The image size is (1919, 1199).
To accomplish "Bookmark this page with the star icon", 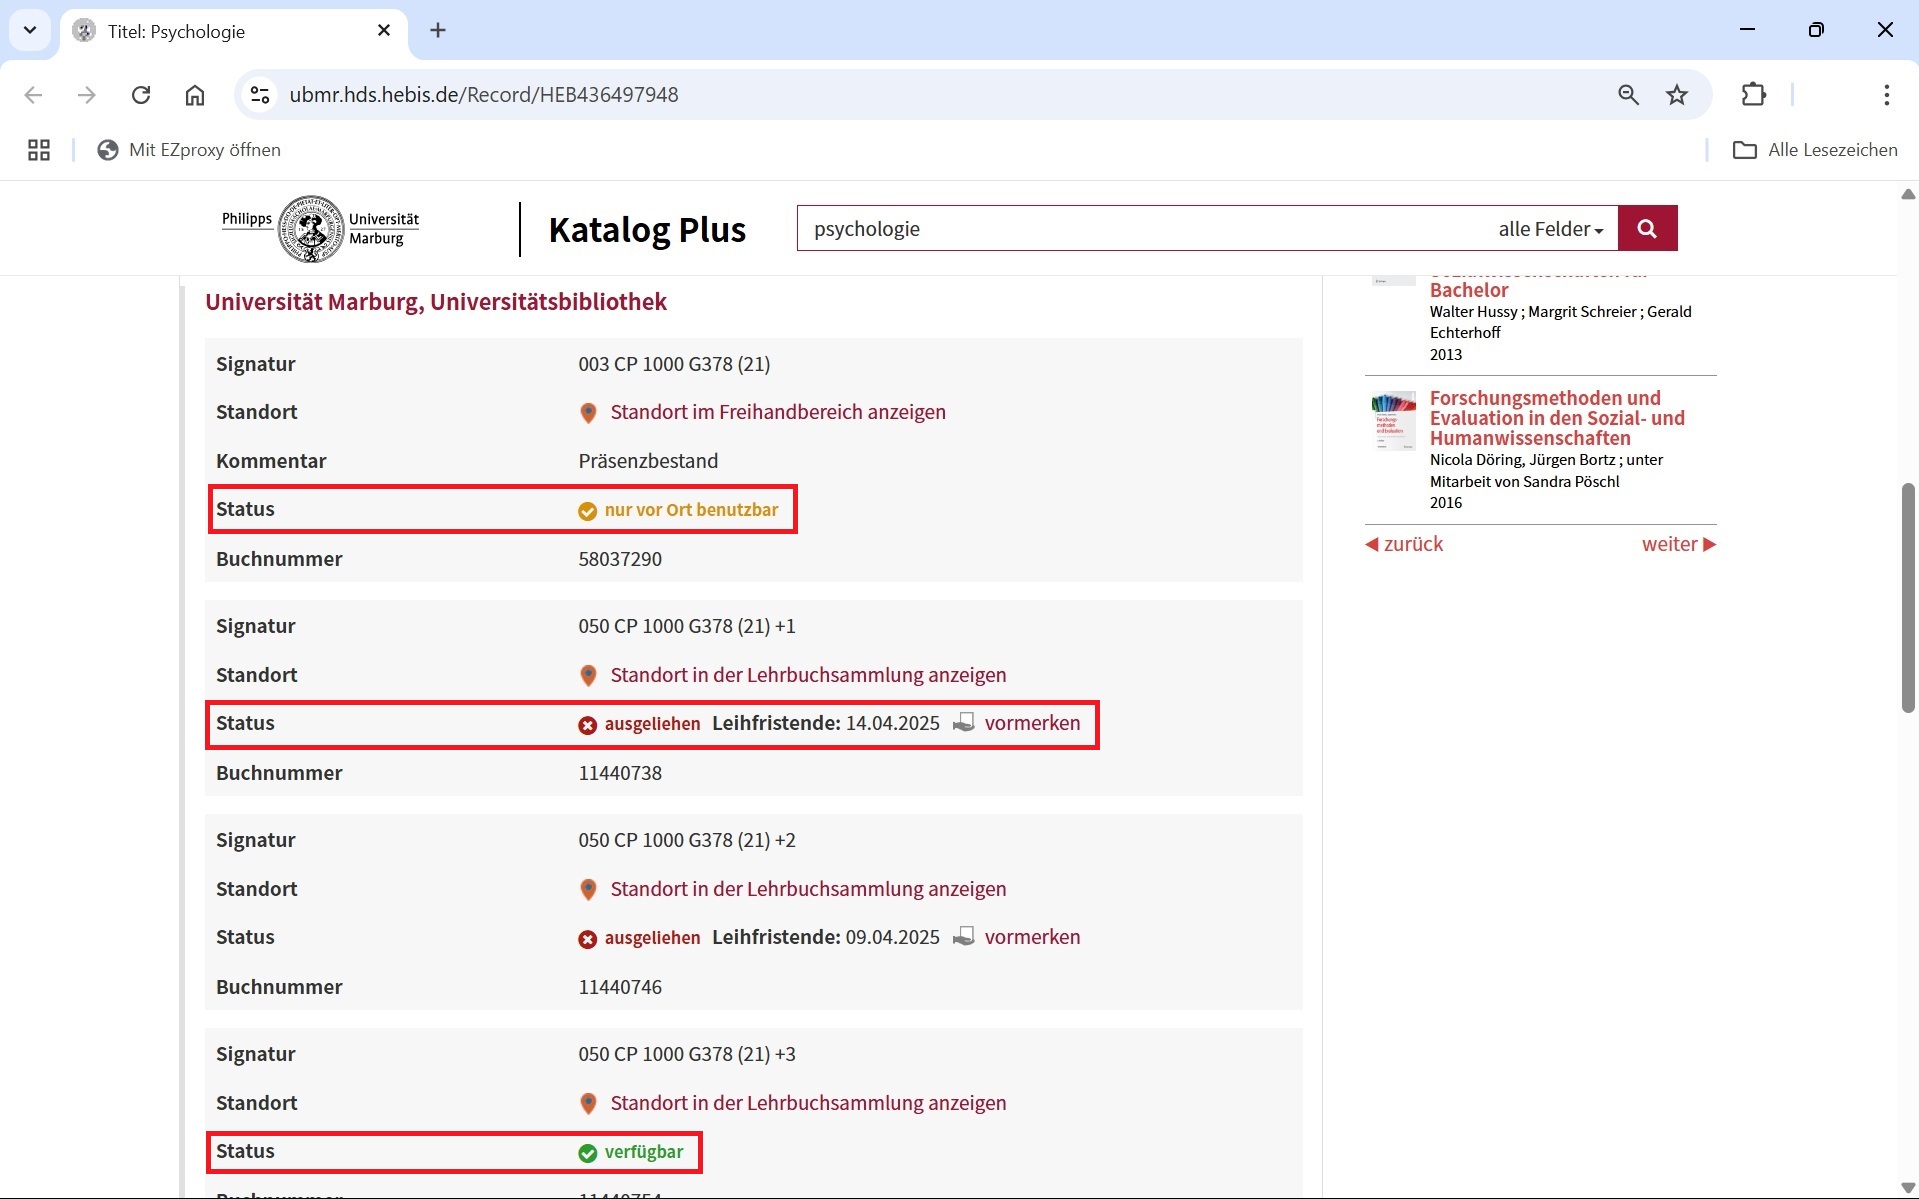I will click(x=1676, y=95).
